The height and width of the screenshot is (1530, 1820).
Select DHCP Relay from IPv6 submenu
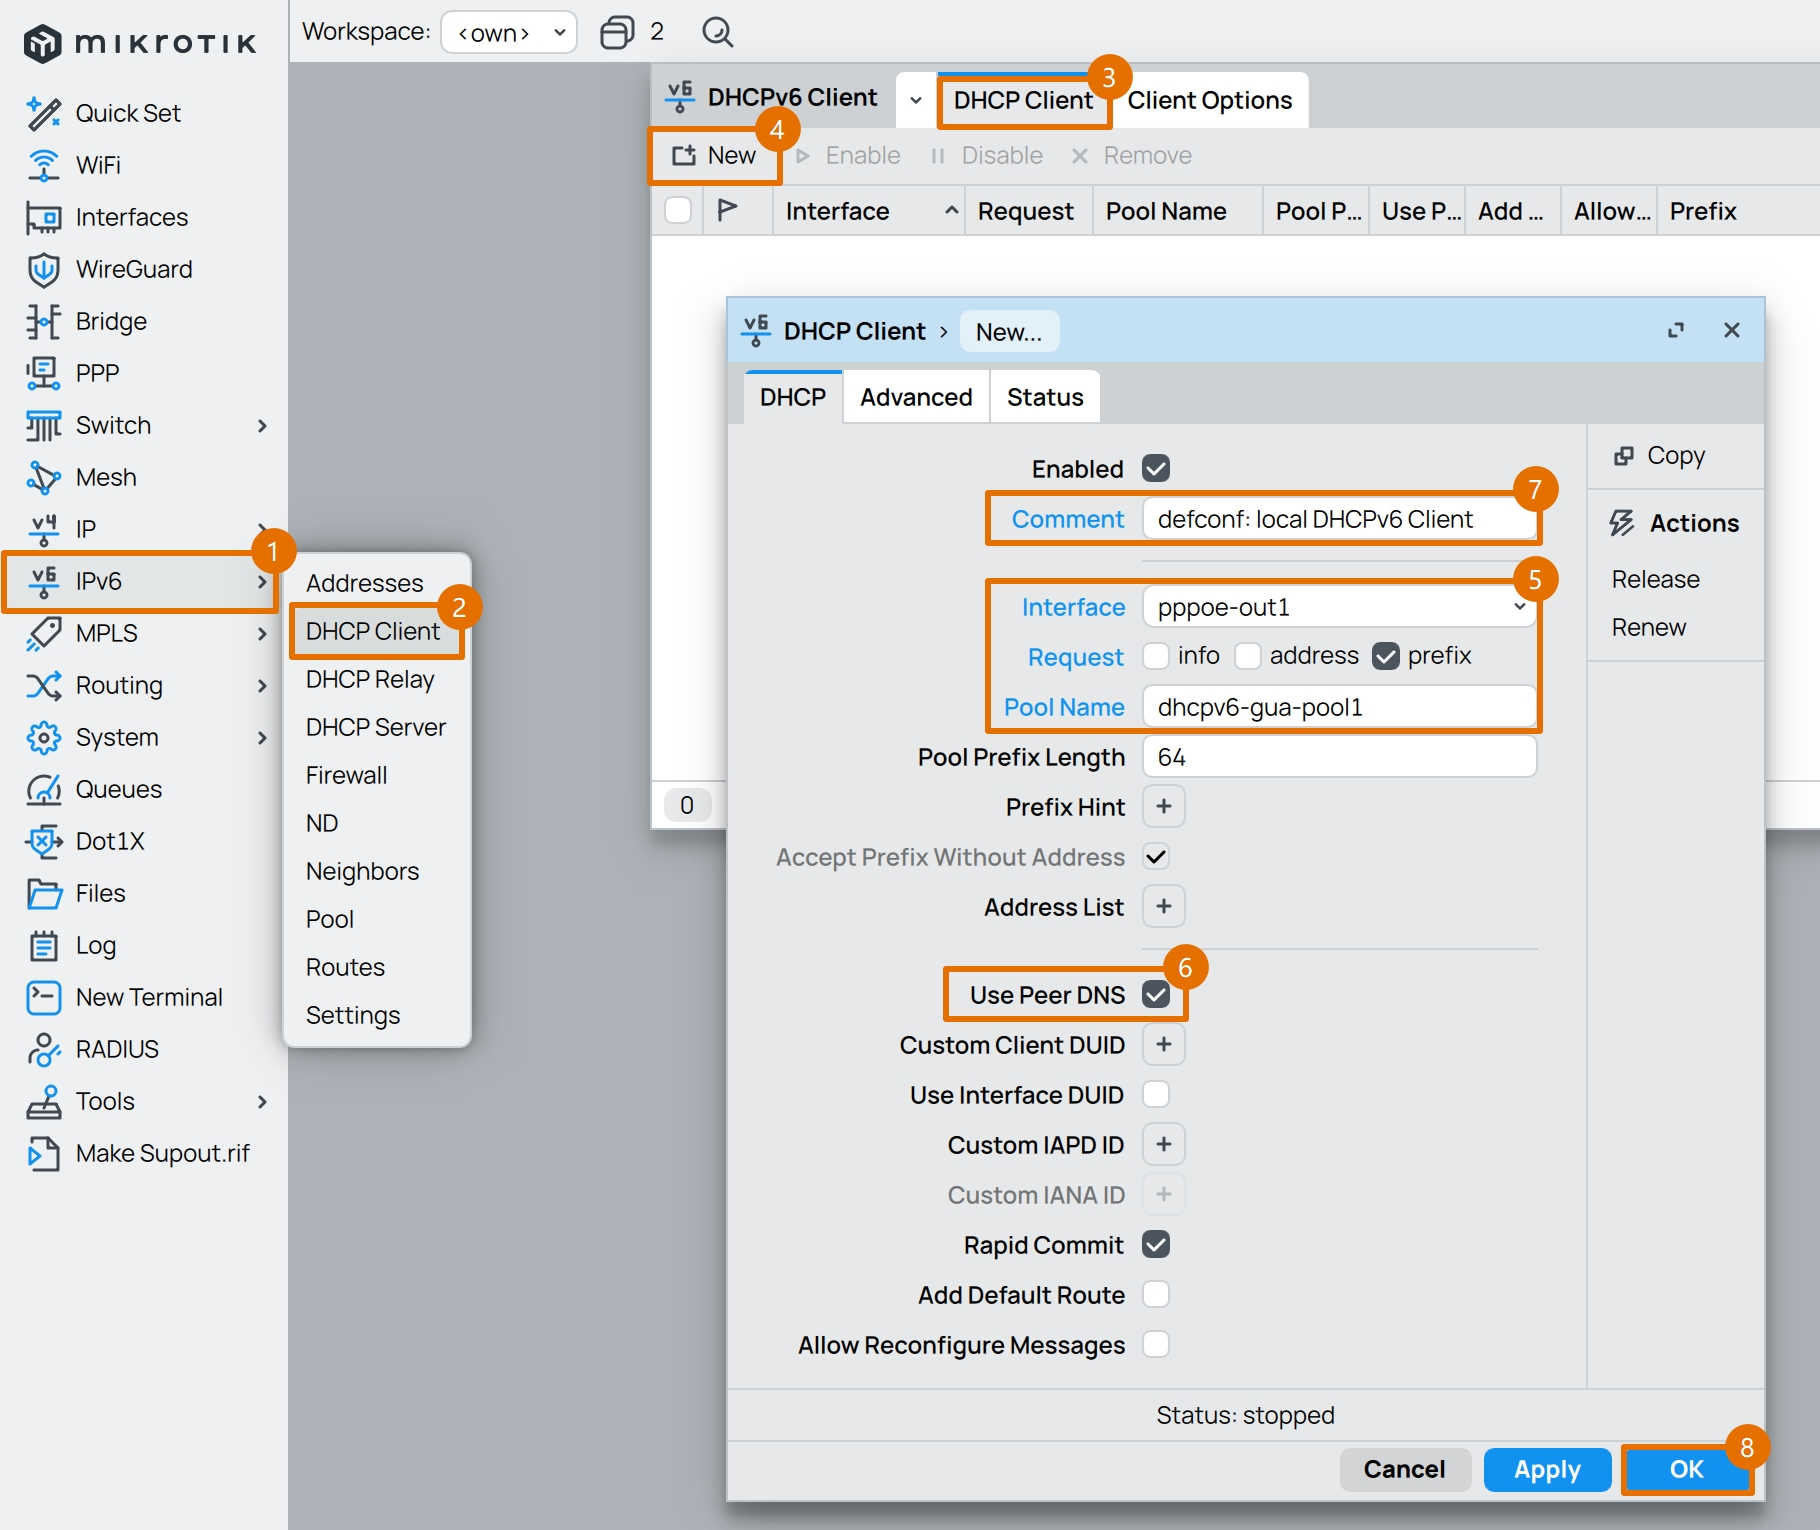370,679
